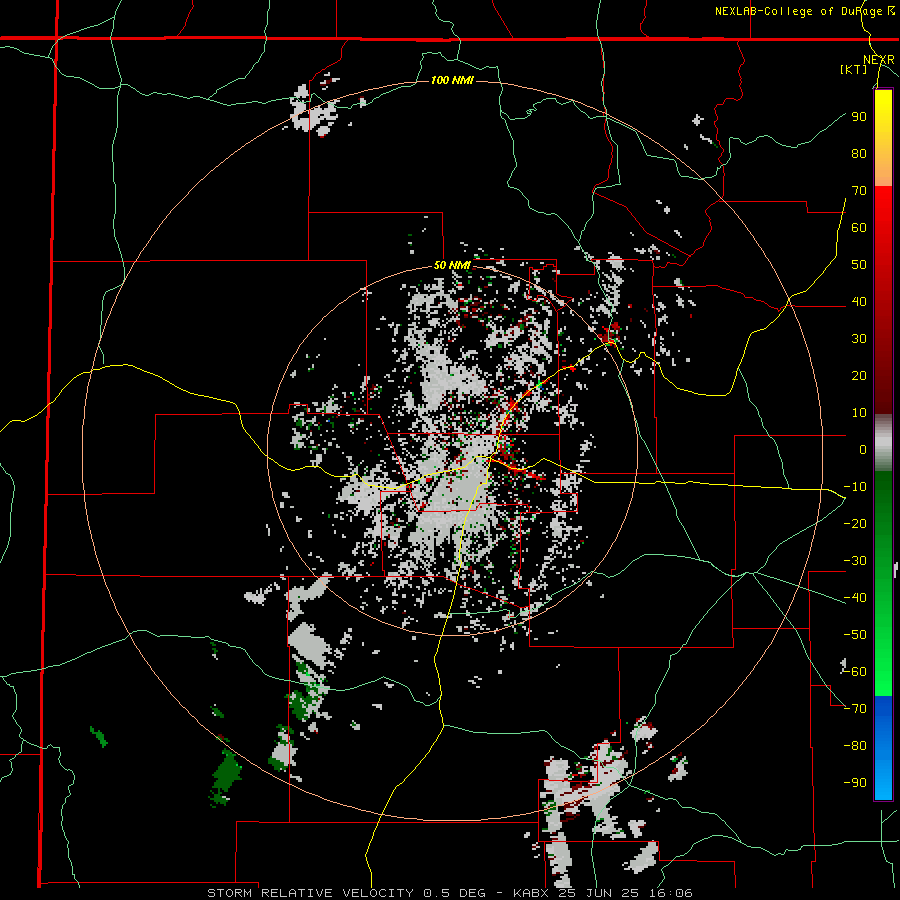Click the -40 knot scale label

855,598
